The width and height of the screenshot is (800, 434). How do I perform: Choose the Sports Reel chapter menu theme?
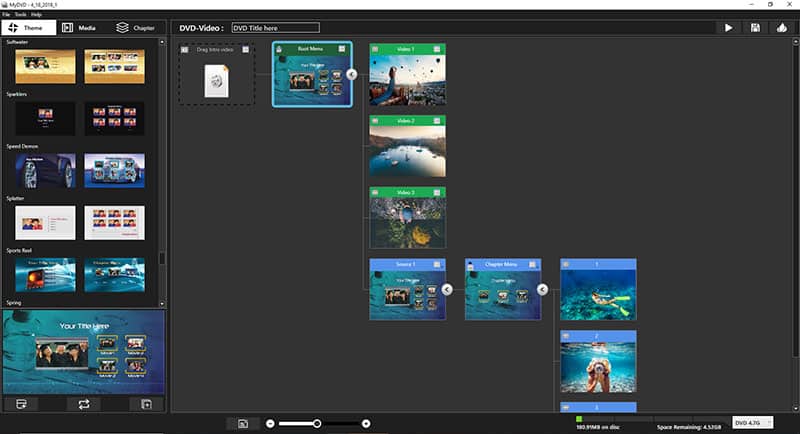[114, 274]
